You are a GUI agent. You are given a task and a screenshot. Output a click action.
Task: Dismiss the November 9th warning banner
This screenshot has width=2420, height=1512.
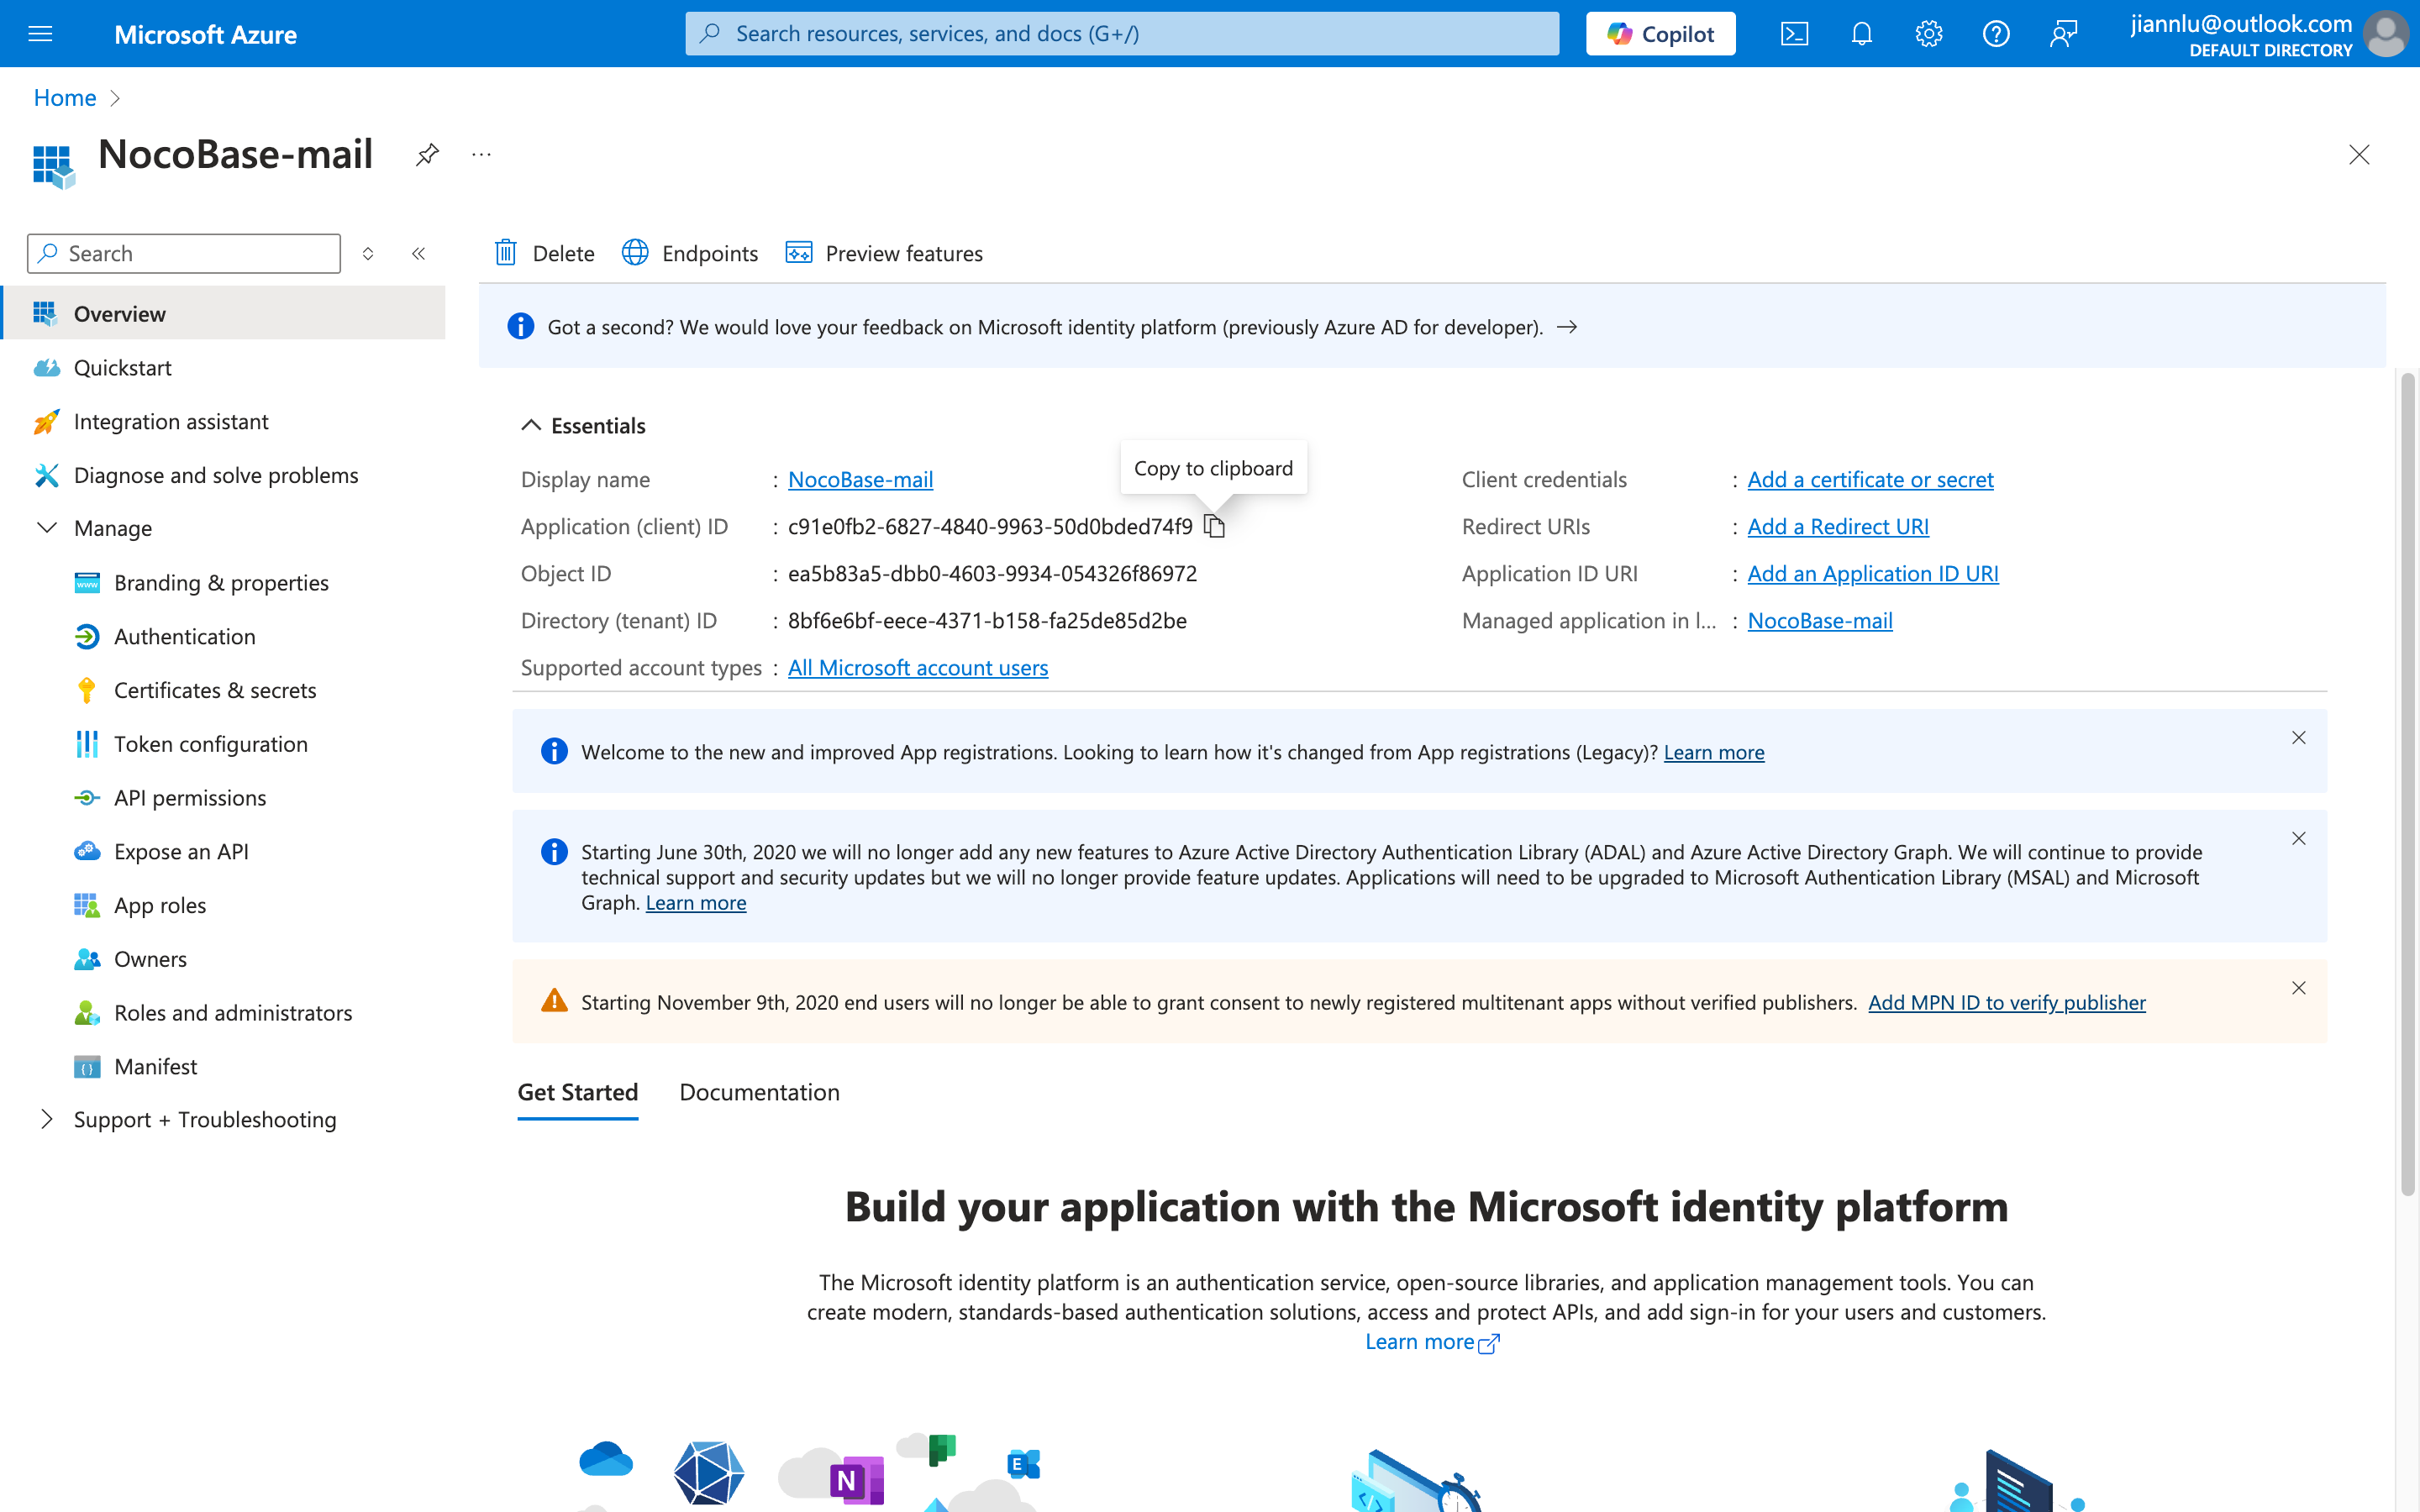pos(2298,988)
